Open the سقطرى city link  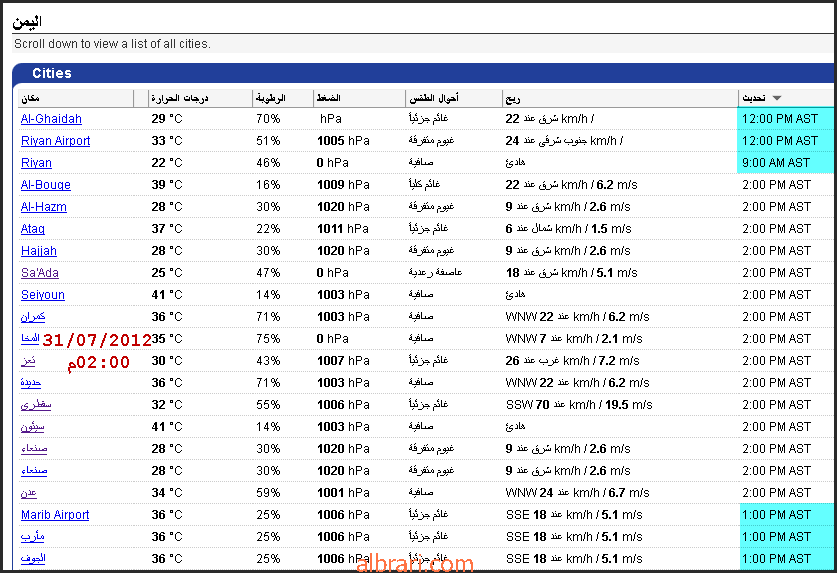[x=36, y=404]
